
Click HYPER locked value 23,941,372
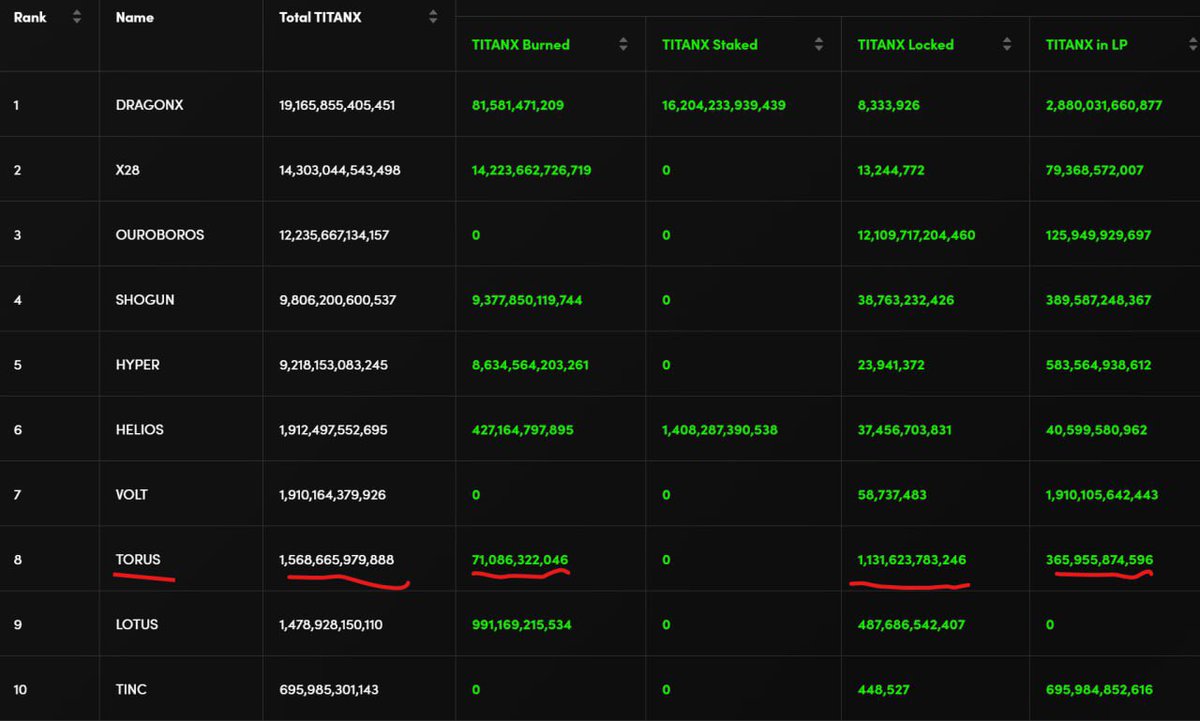pyautogui.click(x=892, y=365)
